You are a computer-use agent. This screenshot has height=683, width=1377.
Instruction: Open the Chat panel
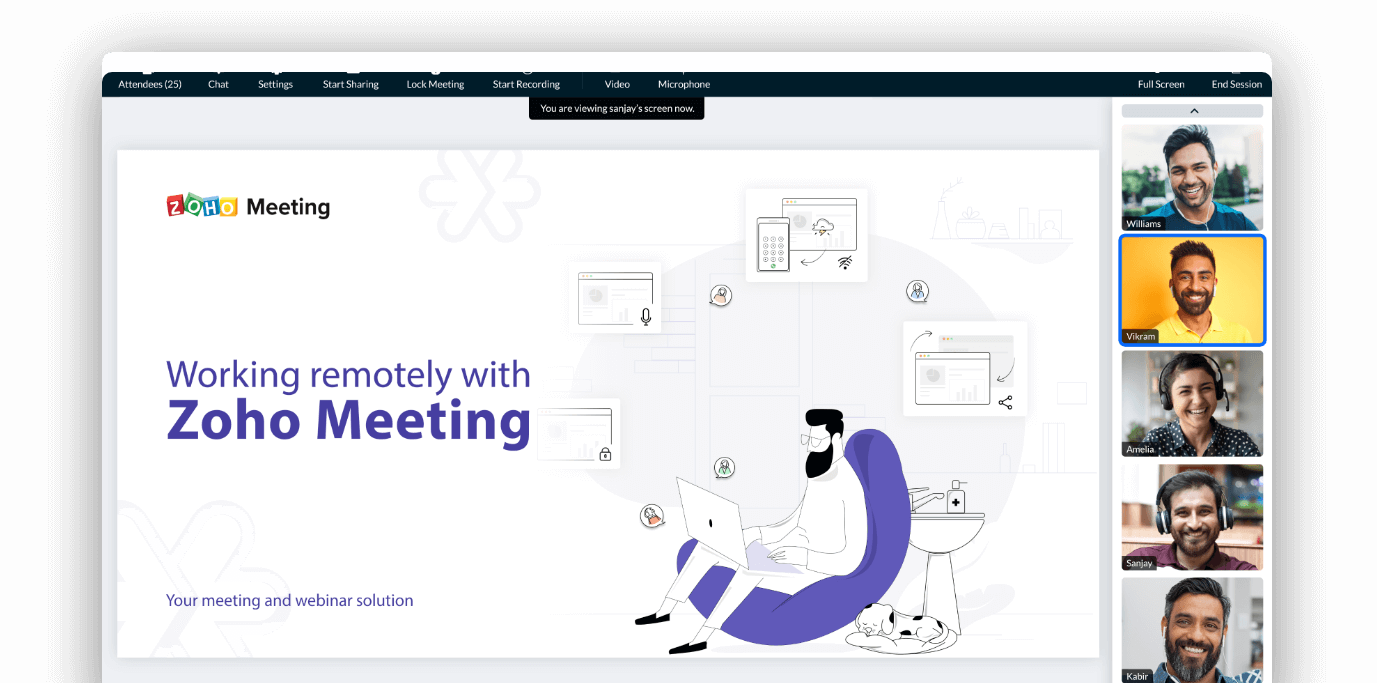(218, 84)
